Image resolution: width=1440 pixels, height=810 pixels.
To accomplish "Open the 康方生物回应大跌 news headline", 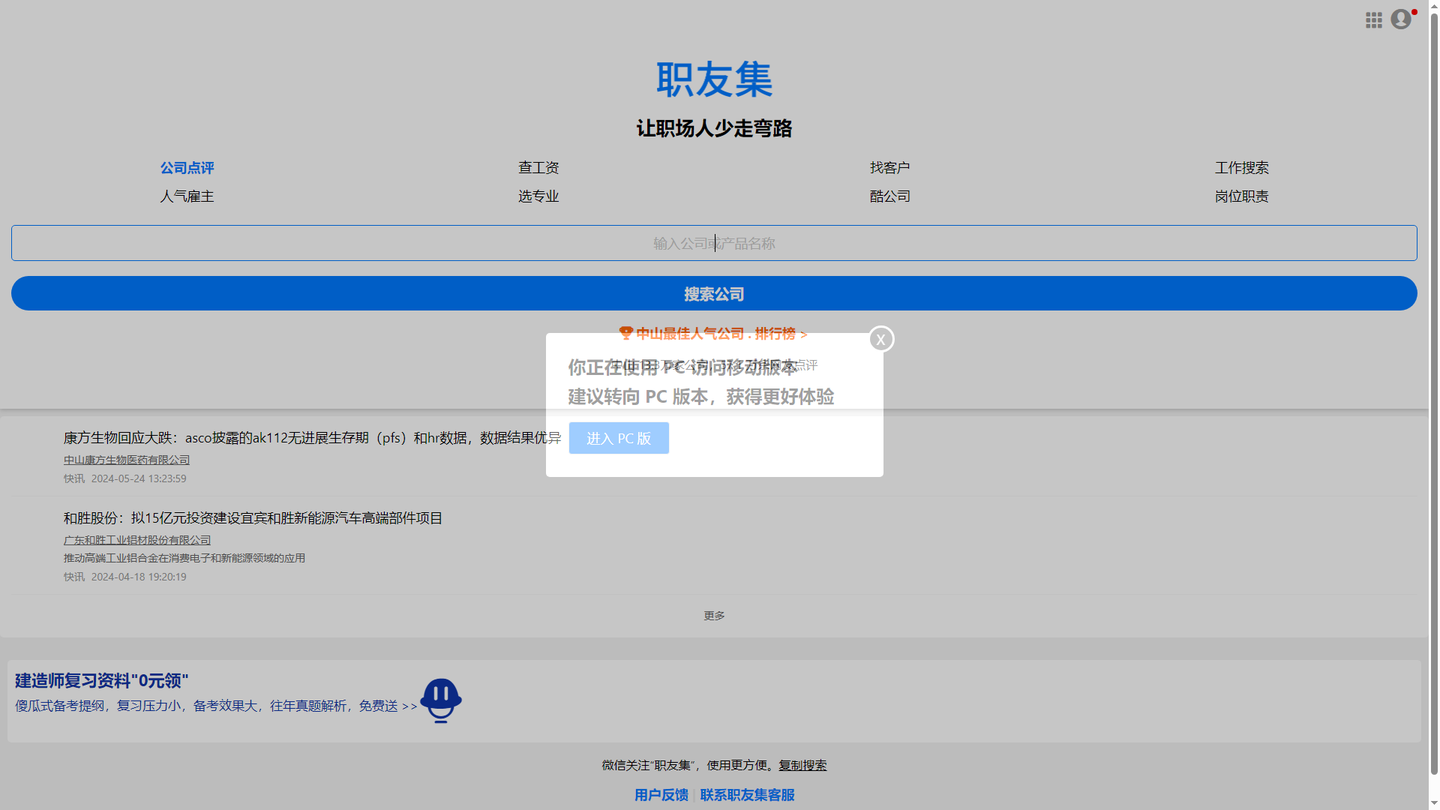I will (312, 438).
